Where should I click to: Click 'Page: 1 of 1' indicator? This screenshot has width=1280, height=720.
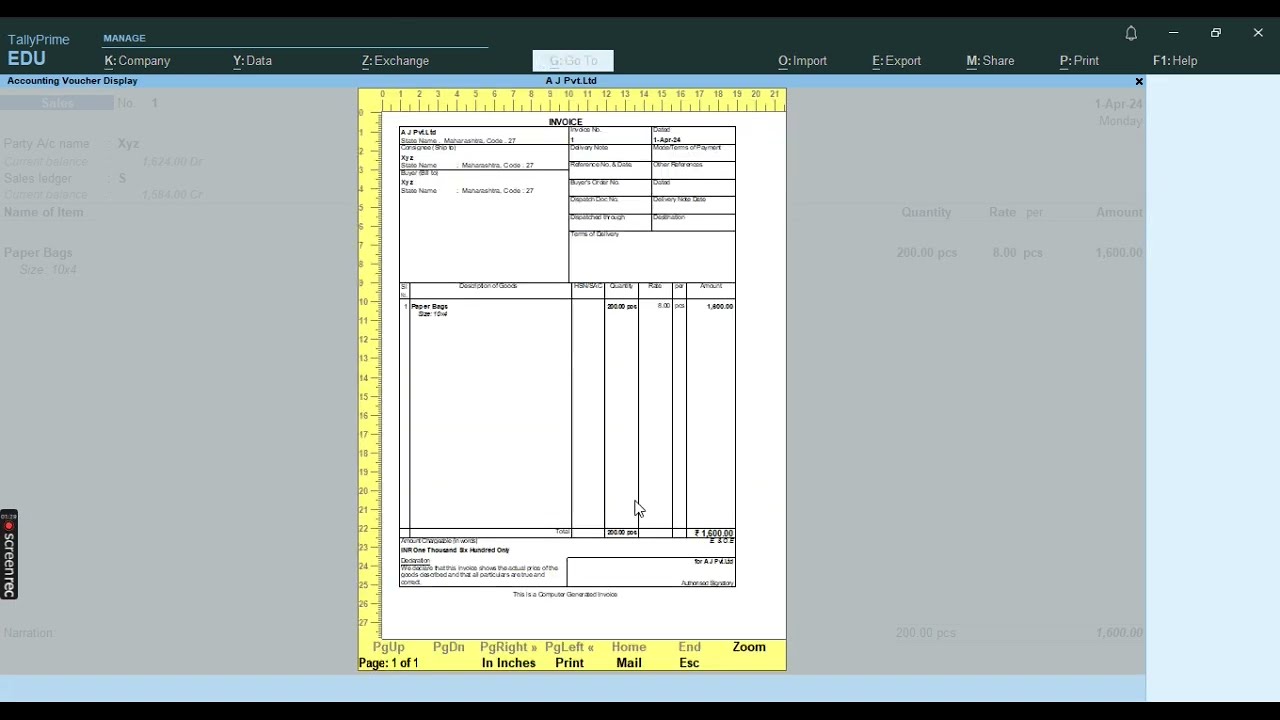coord(389,663)
